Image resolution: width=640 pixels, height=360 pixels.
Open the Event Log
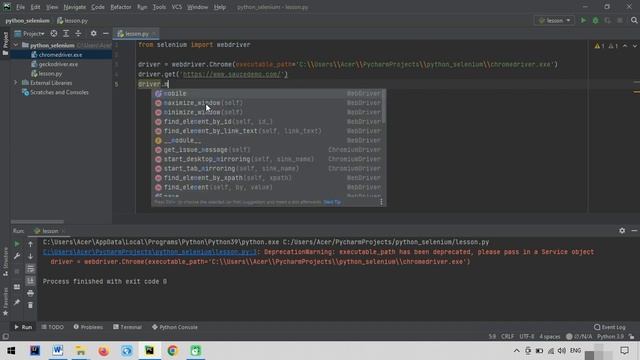coord(610,327)
